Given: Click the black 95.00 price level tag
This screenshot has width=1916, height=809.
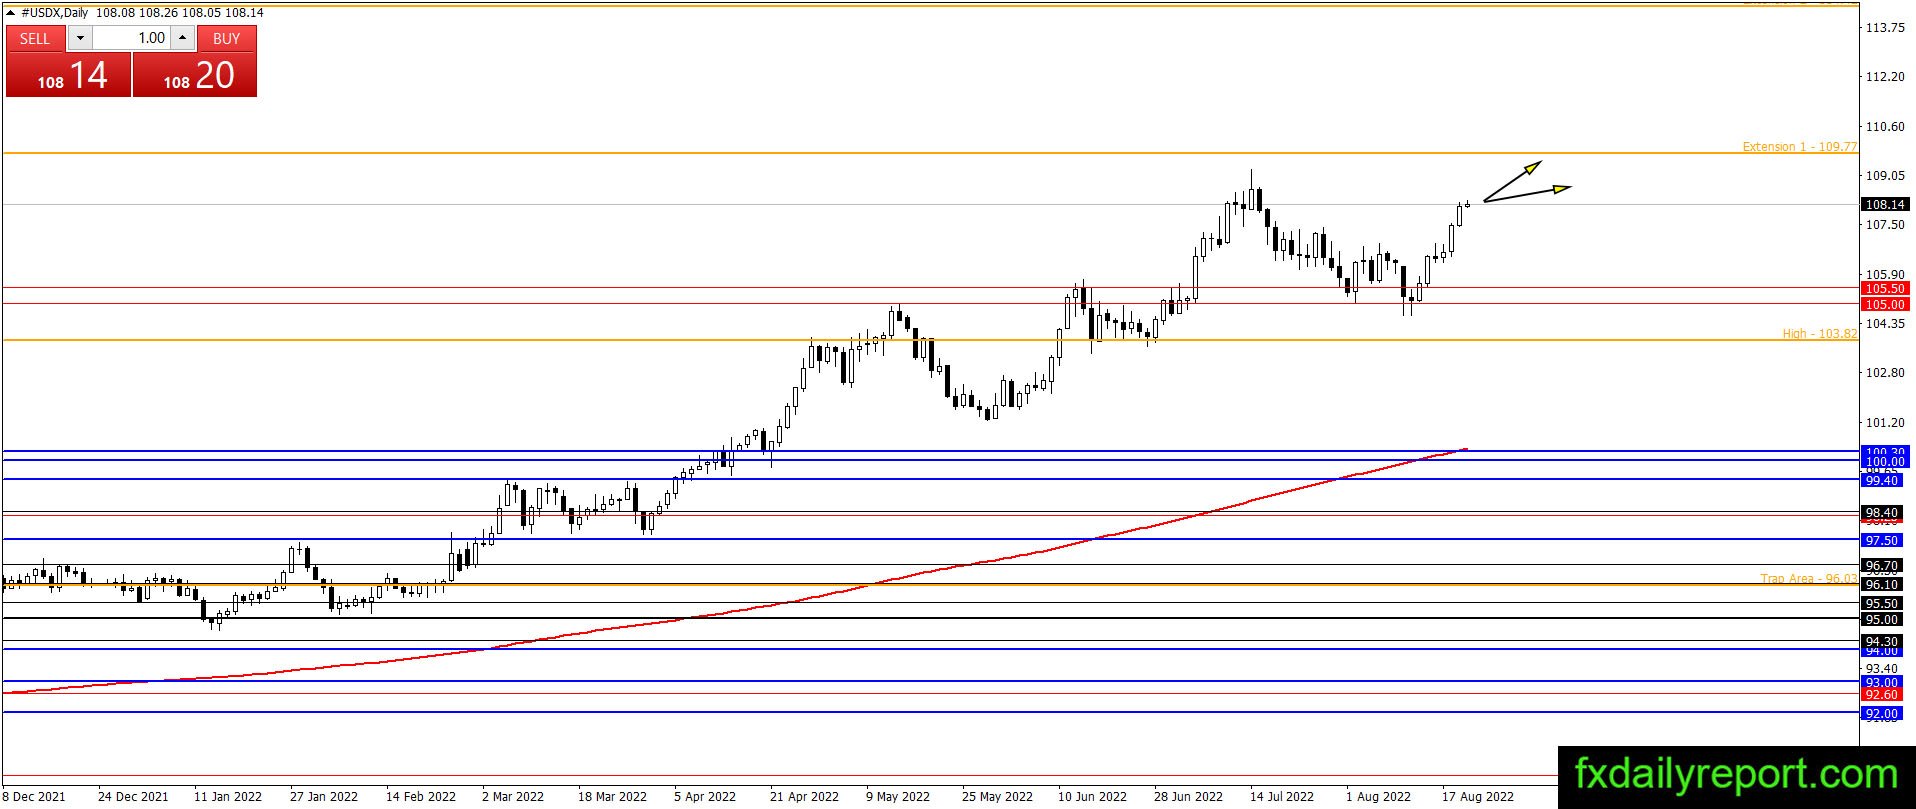Looking at the screenshot, I should point(1885,619).
